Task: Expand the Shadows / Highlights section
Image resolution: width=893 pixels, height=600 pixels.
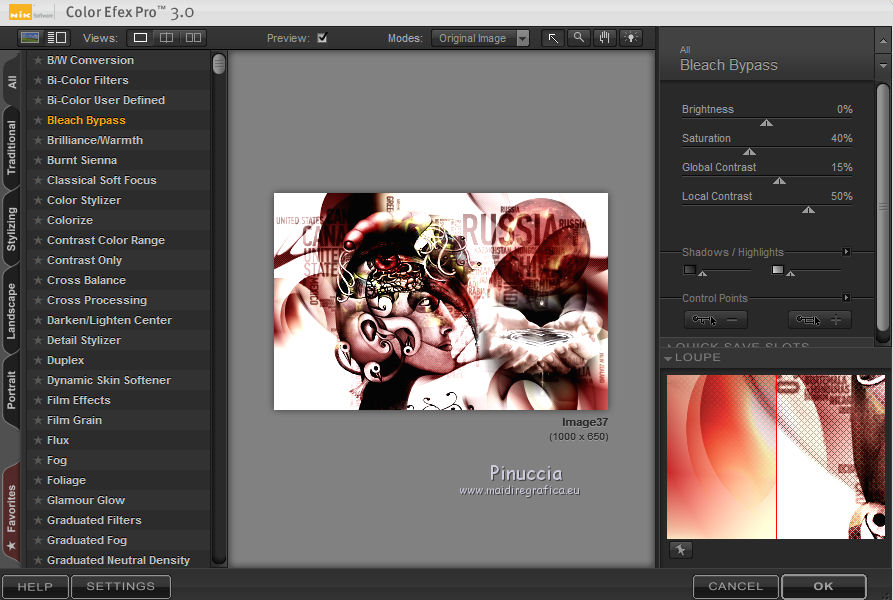Action: 846,252
